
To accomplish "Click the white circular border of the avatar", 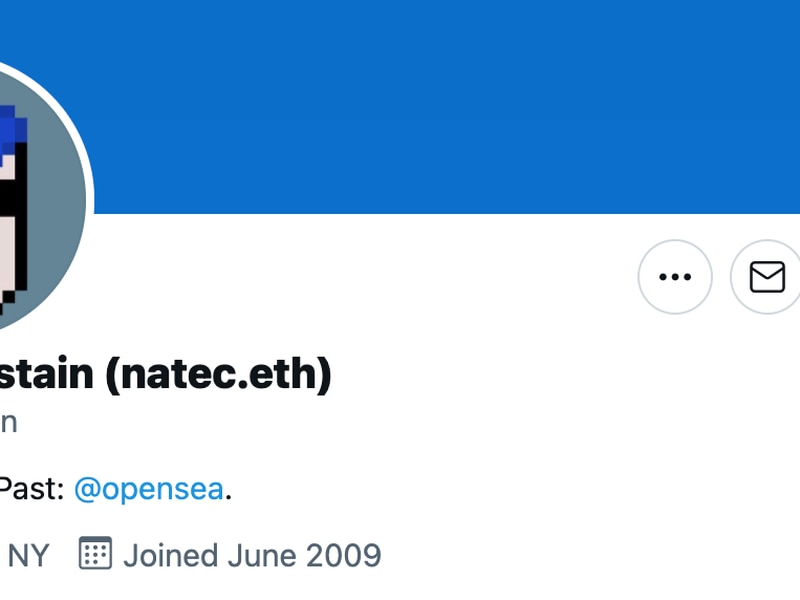I will point(90,200).
